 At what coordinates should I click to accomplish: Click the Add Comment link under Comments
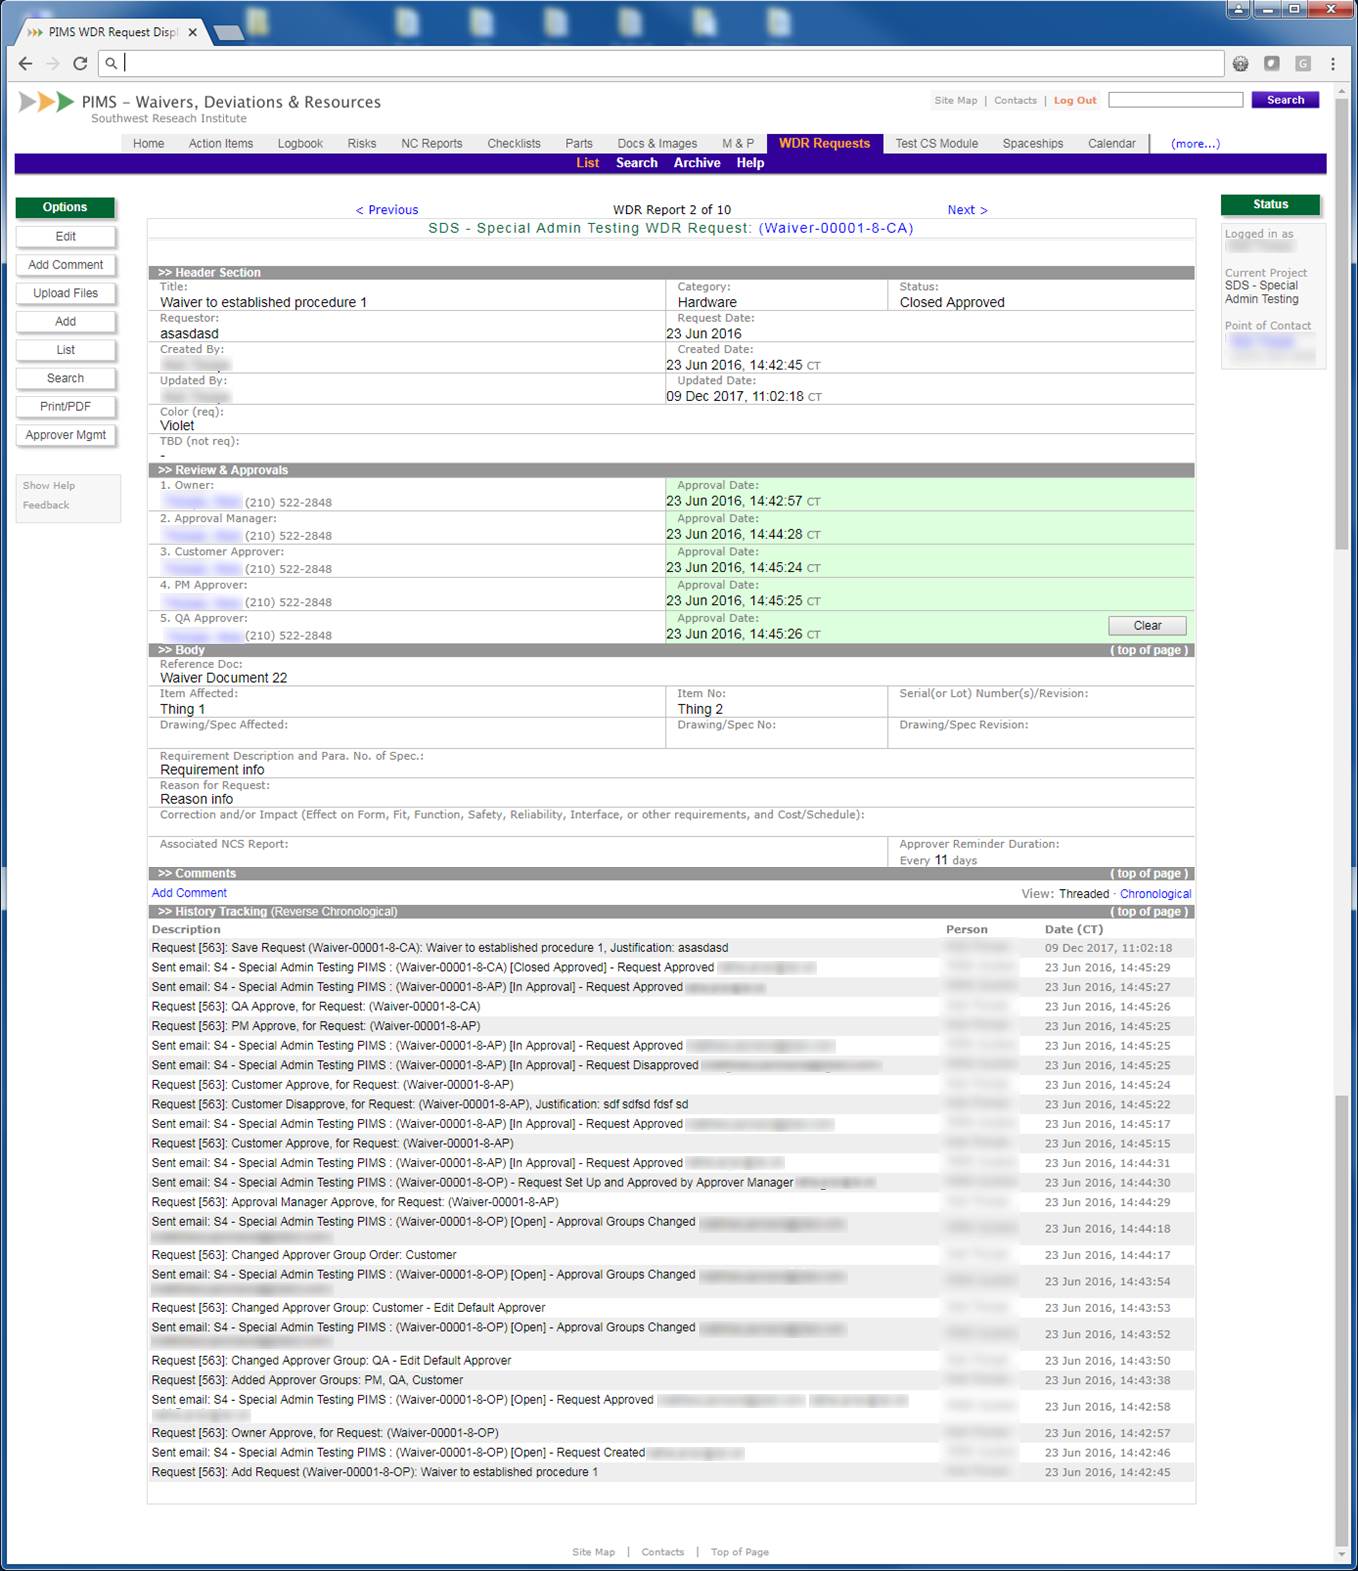189,893
